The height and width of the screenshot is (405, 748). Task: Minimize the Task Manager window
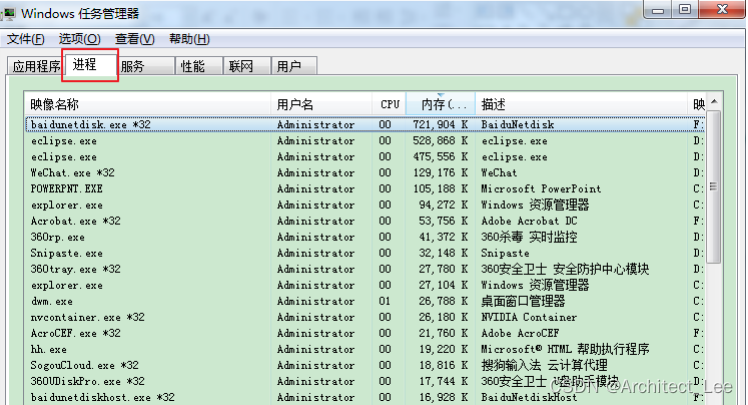coord(658,9)
